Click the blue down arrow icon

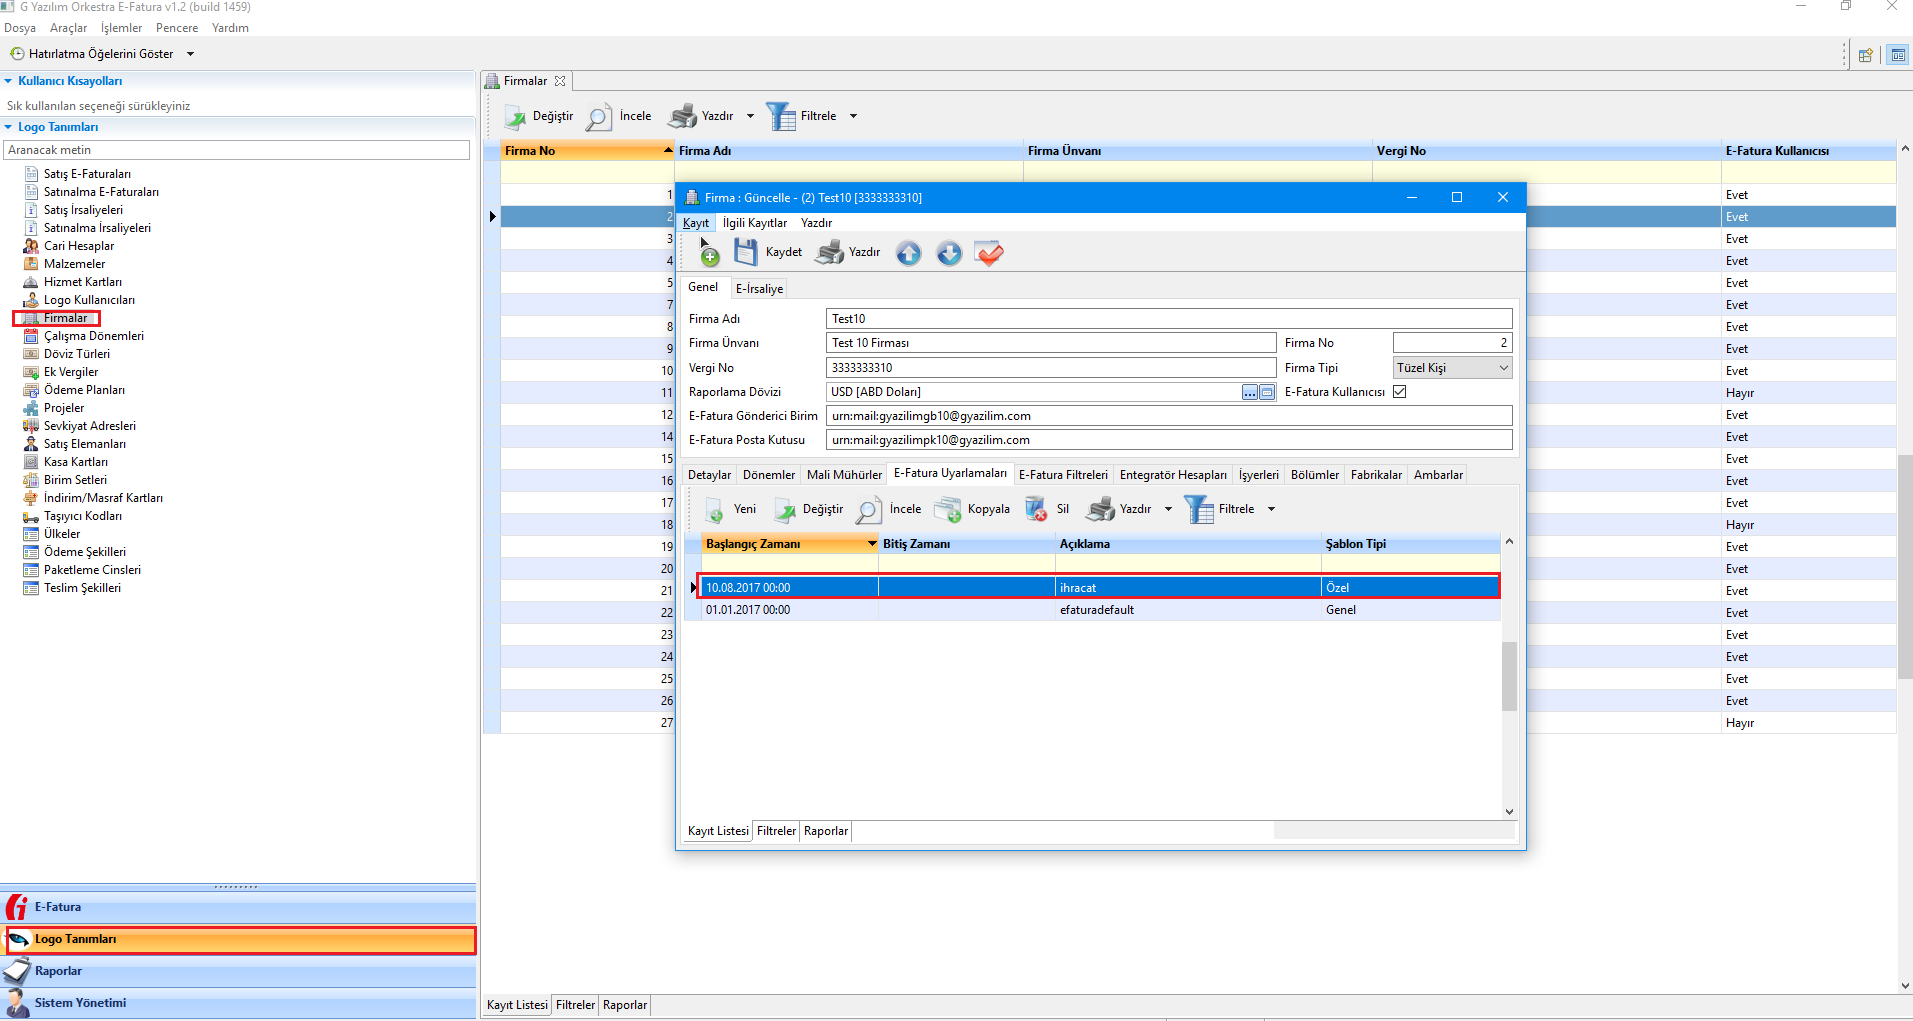click(x=949, y=253)
